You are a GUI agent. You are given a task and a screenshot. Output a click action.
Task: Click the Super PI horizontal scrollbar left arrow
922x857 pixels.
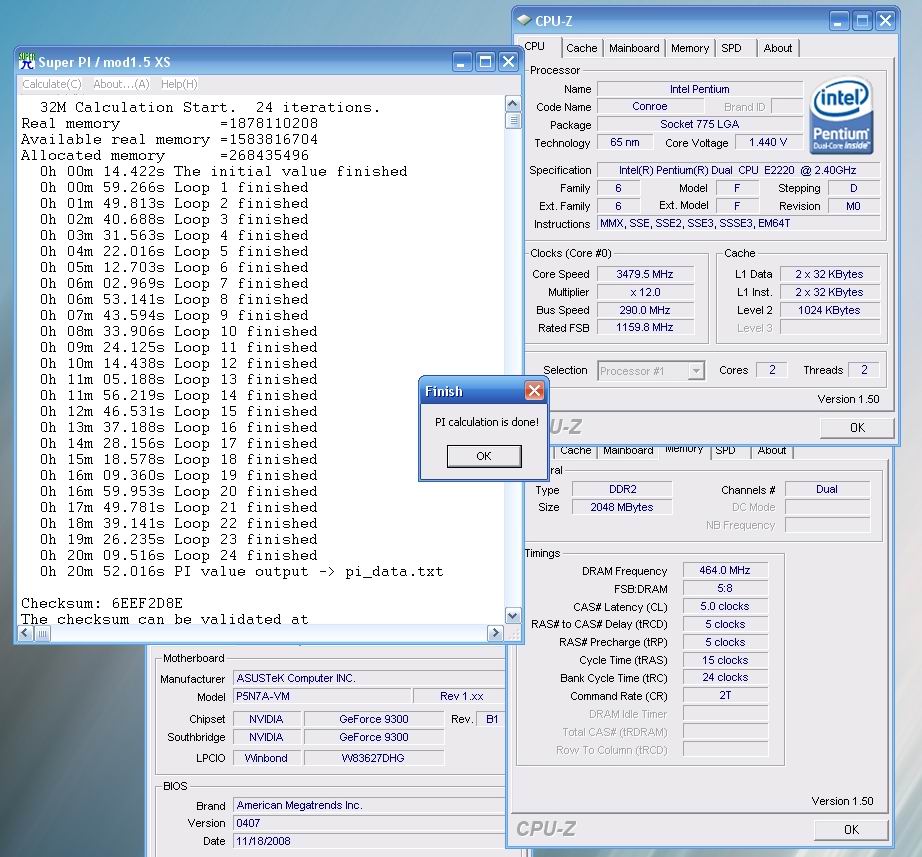click(25, 633)
